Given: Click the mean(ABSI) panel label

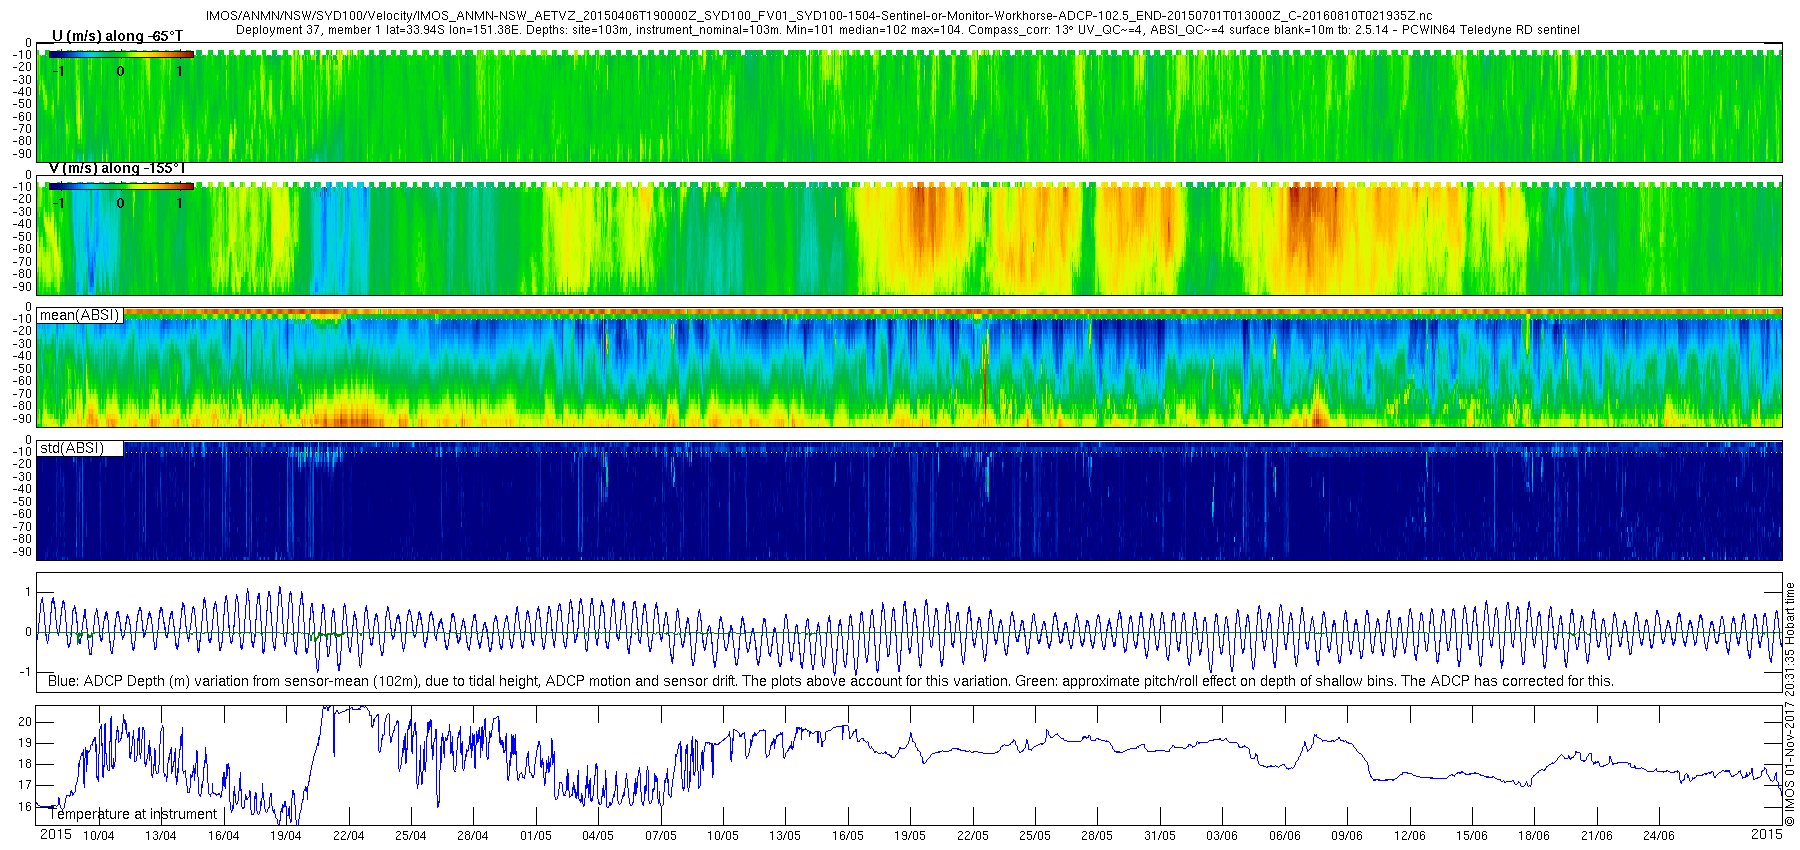Looking at the screenshot, I should pos(79,316).
